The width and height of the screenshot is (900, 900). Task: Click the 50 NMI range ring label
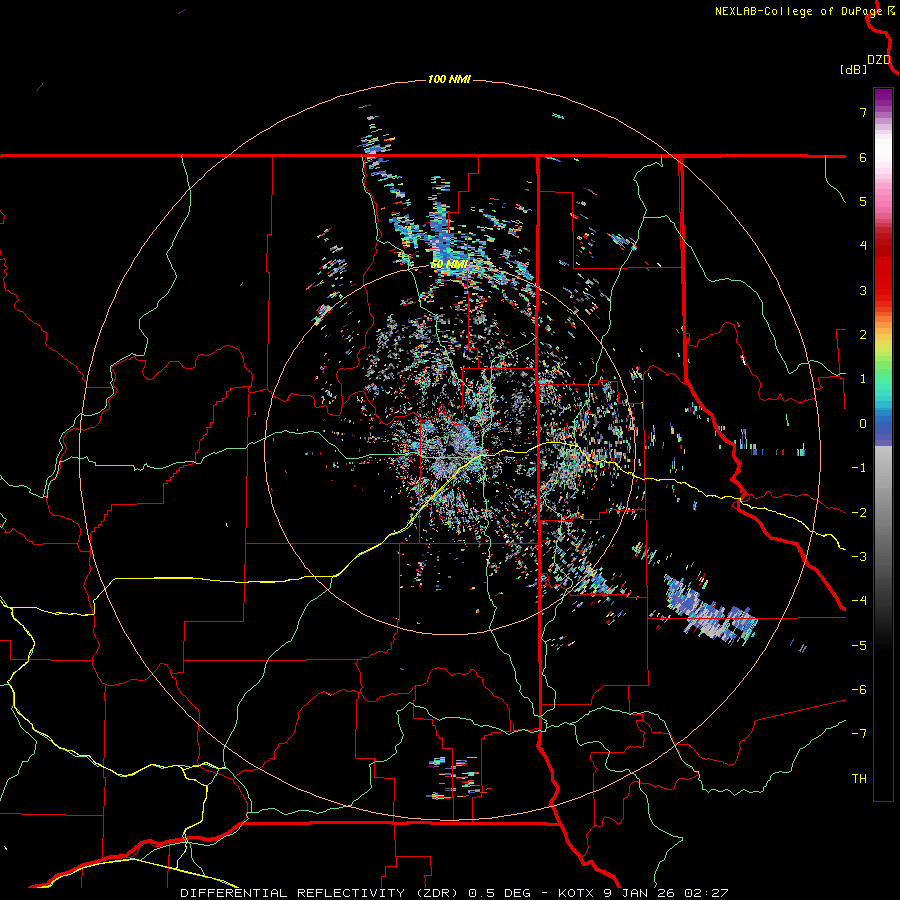tap(449, 265)
